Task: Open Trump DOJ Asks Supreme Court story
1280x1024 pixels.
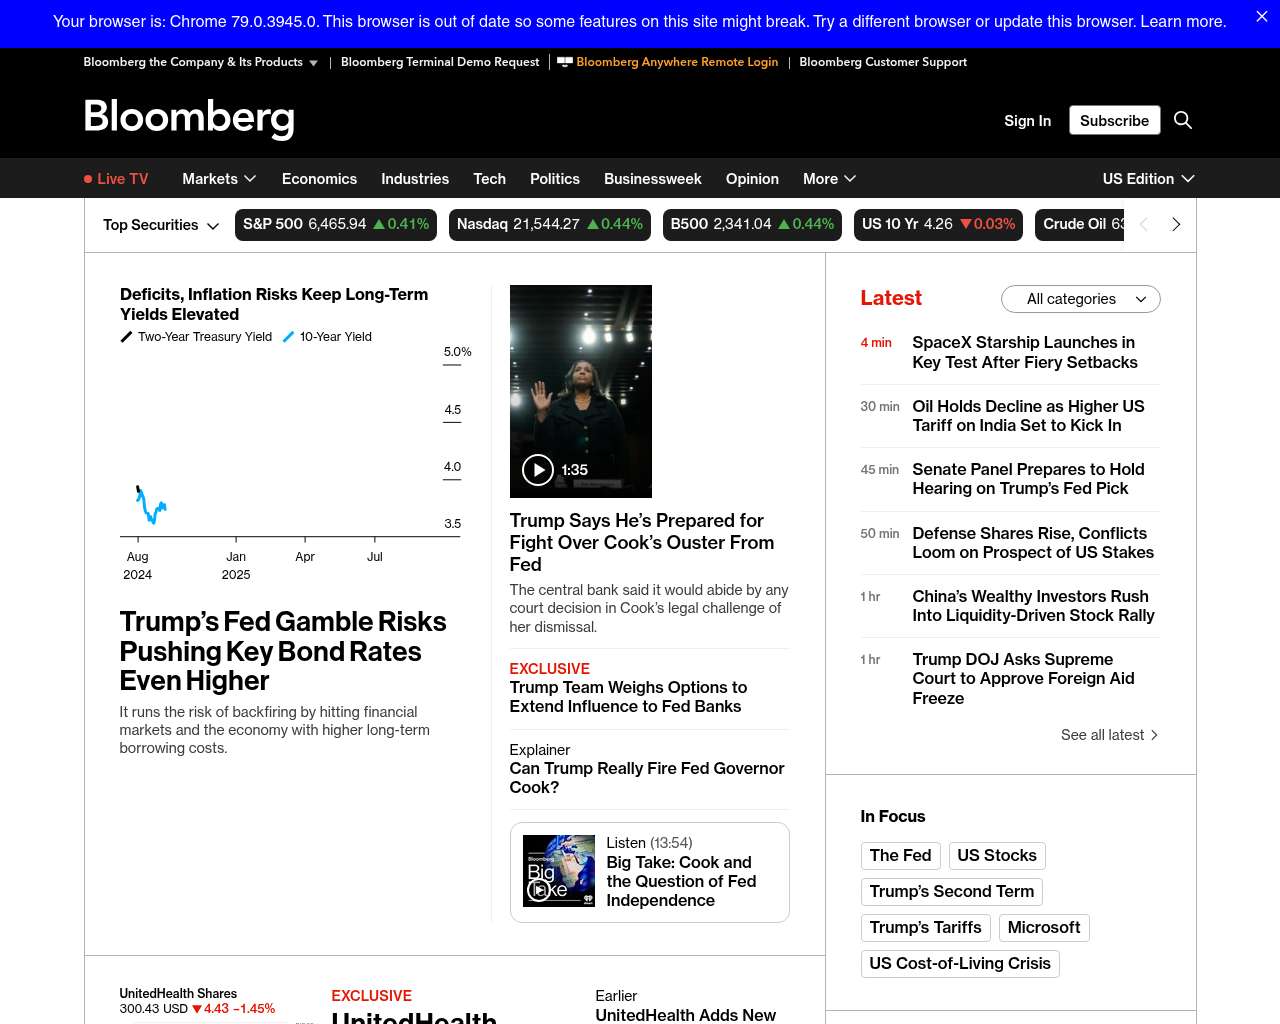Action: [x=1023, y=679]
